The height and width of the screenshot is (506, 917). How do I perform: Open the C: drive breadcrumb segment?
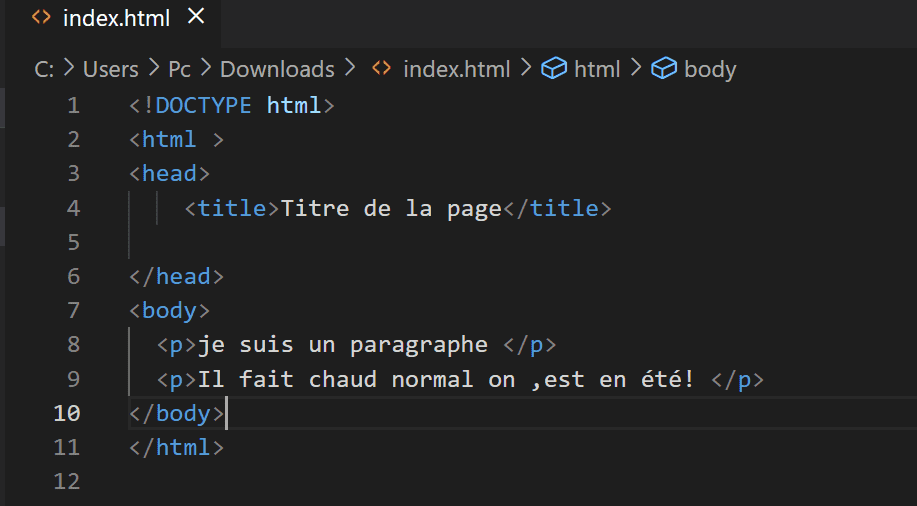tap(44, 70)
